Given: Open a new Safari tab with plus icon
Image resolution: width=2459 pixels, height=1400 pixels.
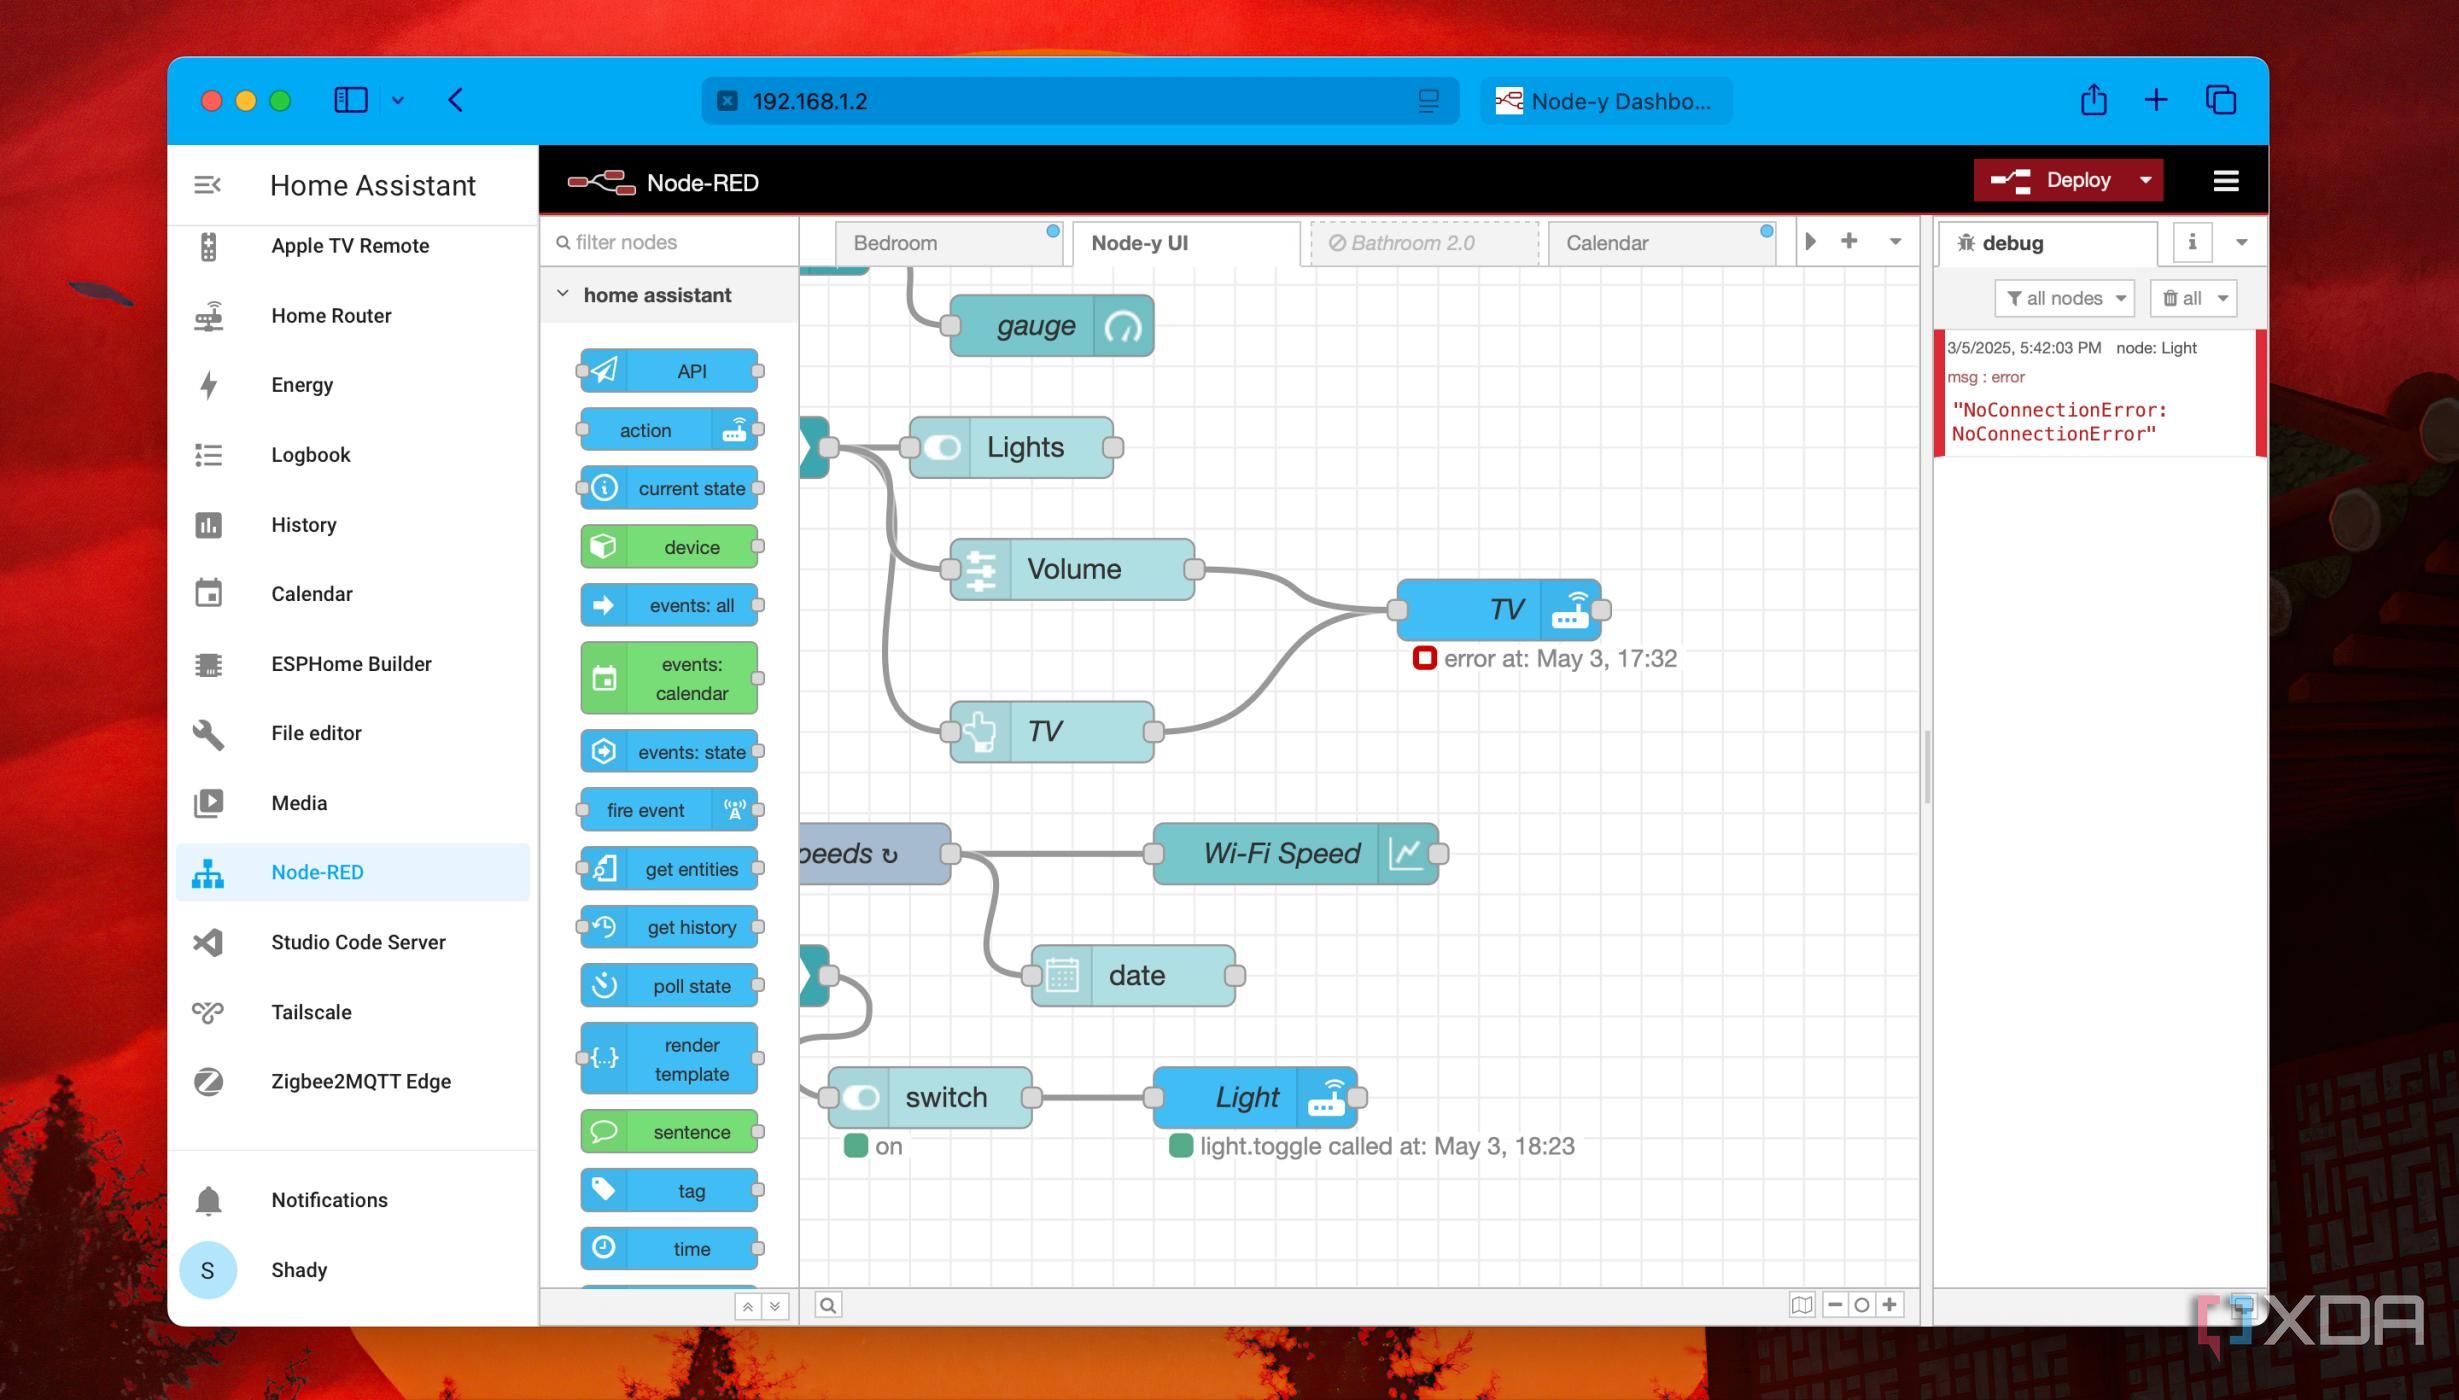Looking at the screenshot, I should 2155,100.
